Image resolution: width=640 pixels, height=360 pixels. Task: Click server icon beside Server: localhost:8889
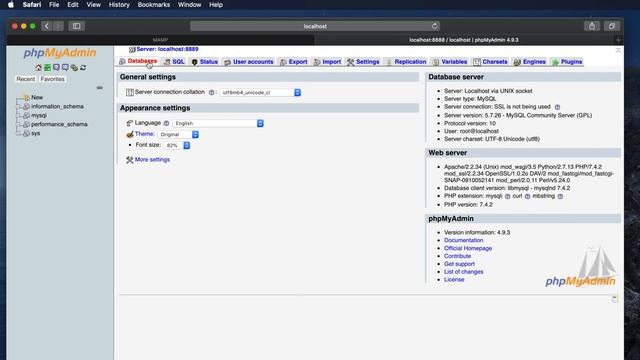click(x=132, y=49)
